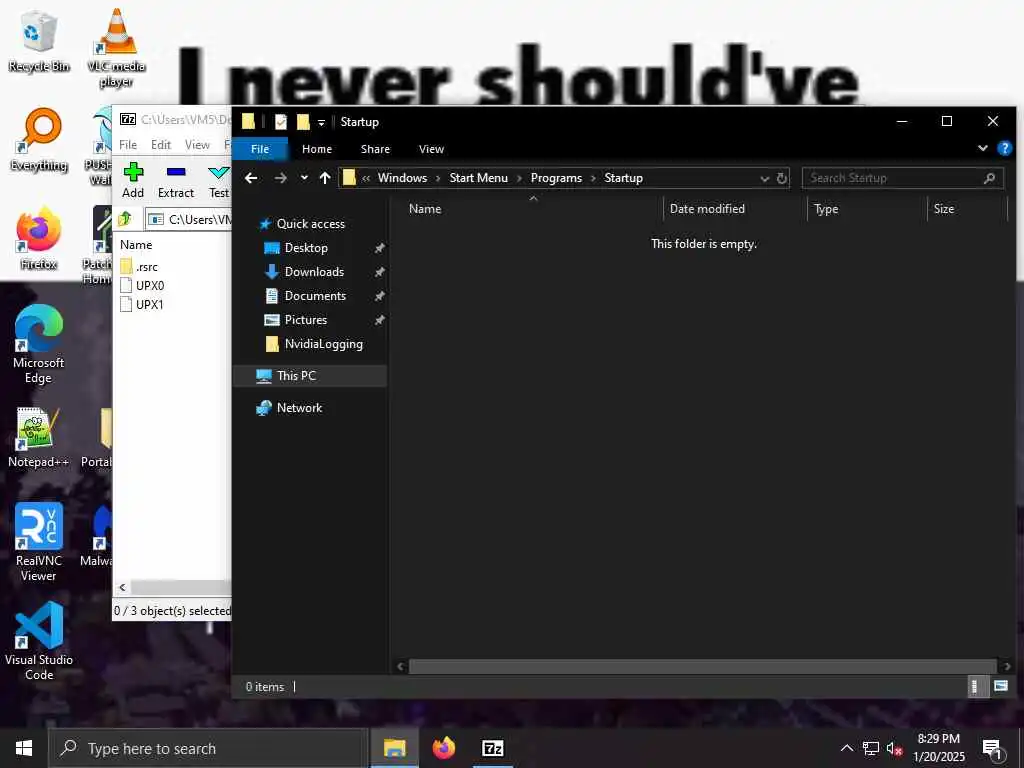The image size is (1024, 768).
Task: Open the View tab in Explorer ribbon
Action: [431, 149]
